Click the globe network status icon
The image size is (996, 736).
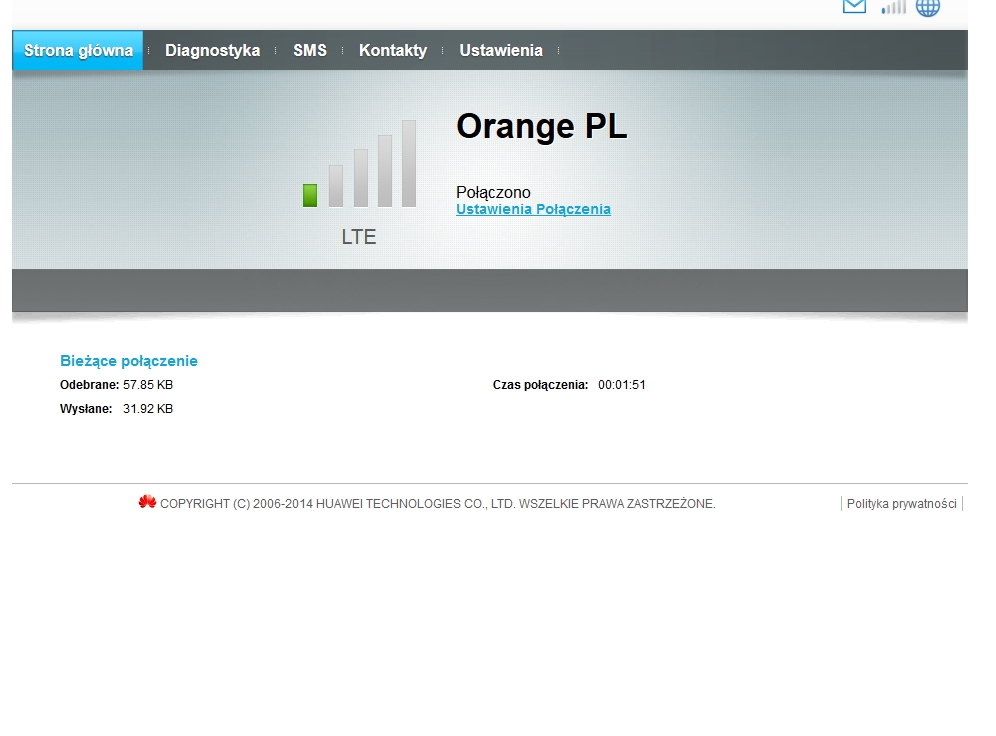pos(928,8)
